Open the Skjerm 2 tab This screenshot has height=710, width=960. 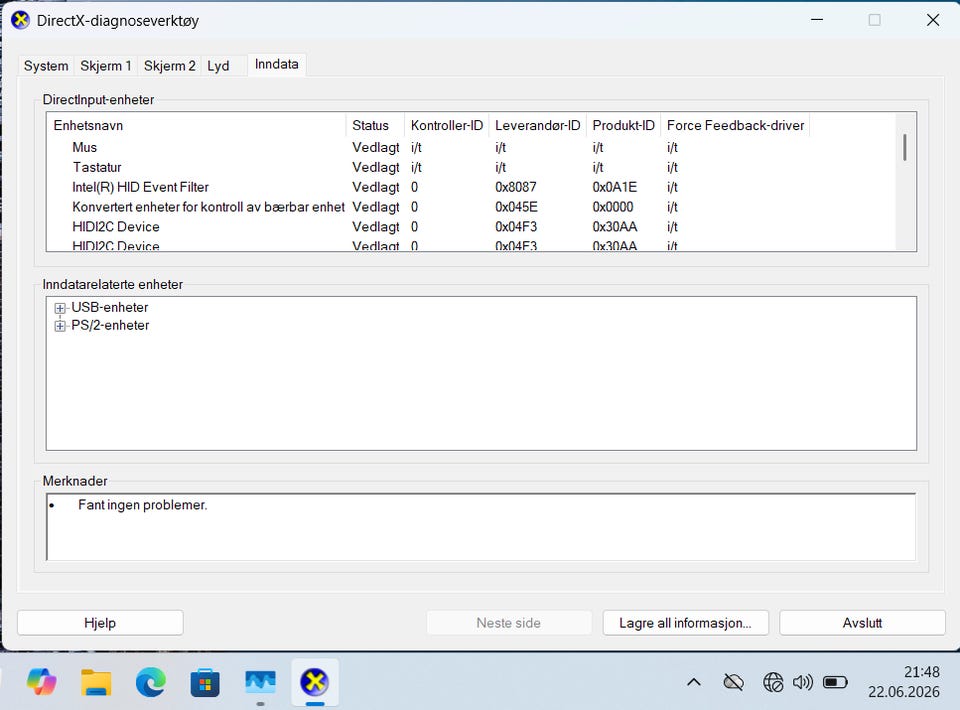(x=170, y=65)
